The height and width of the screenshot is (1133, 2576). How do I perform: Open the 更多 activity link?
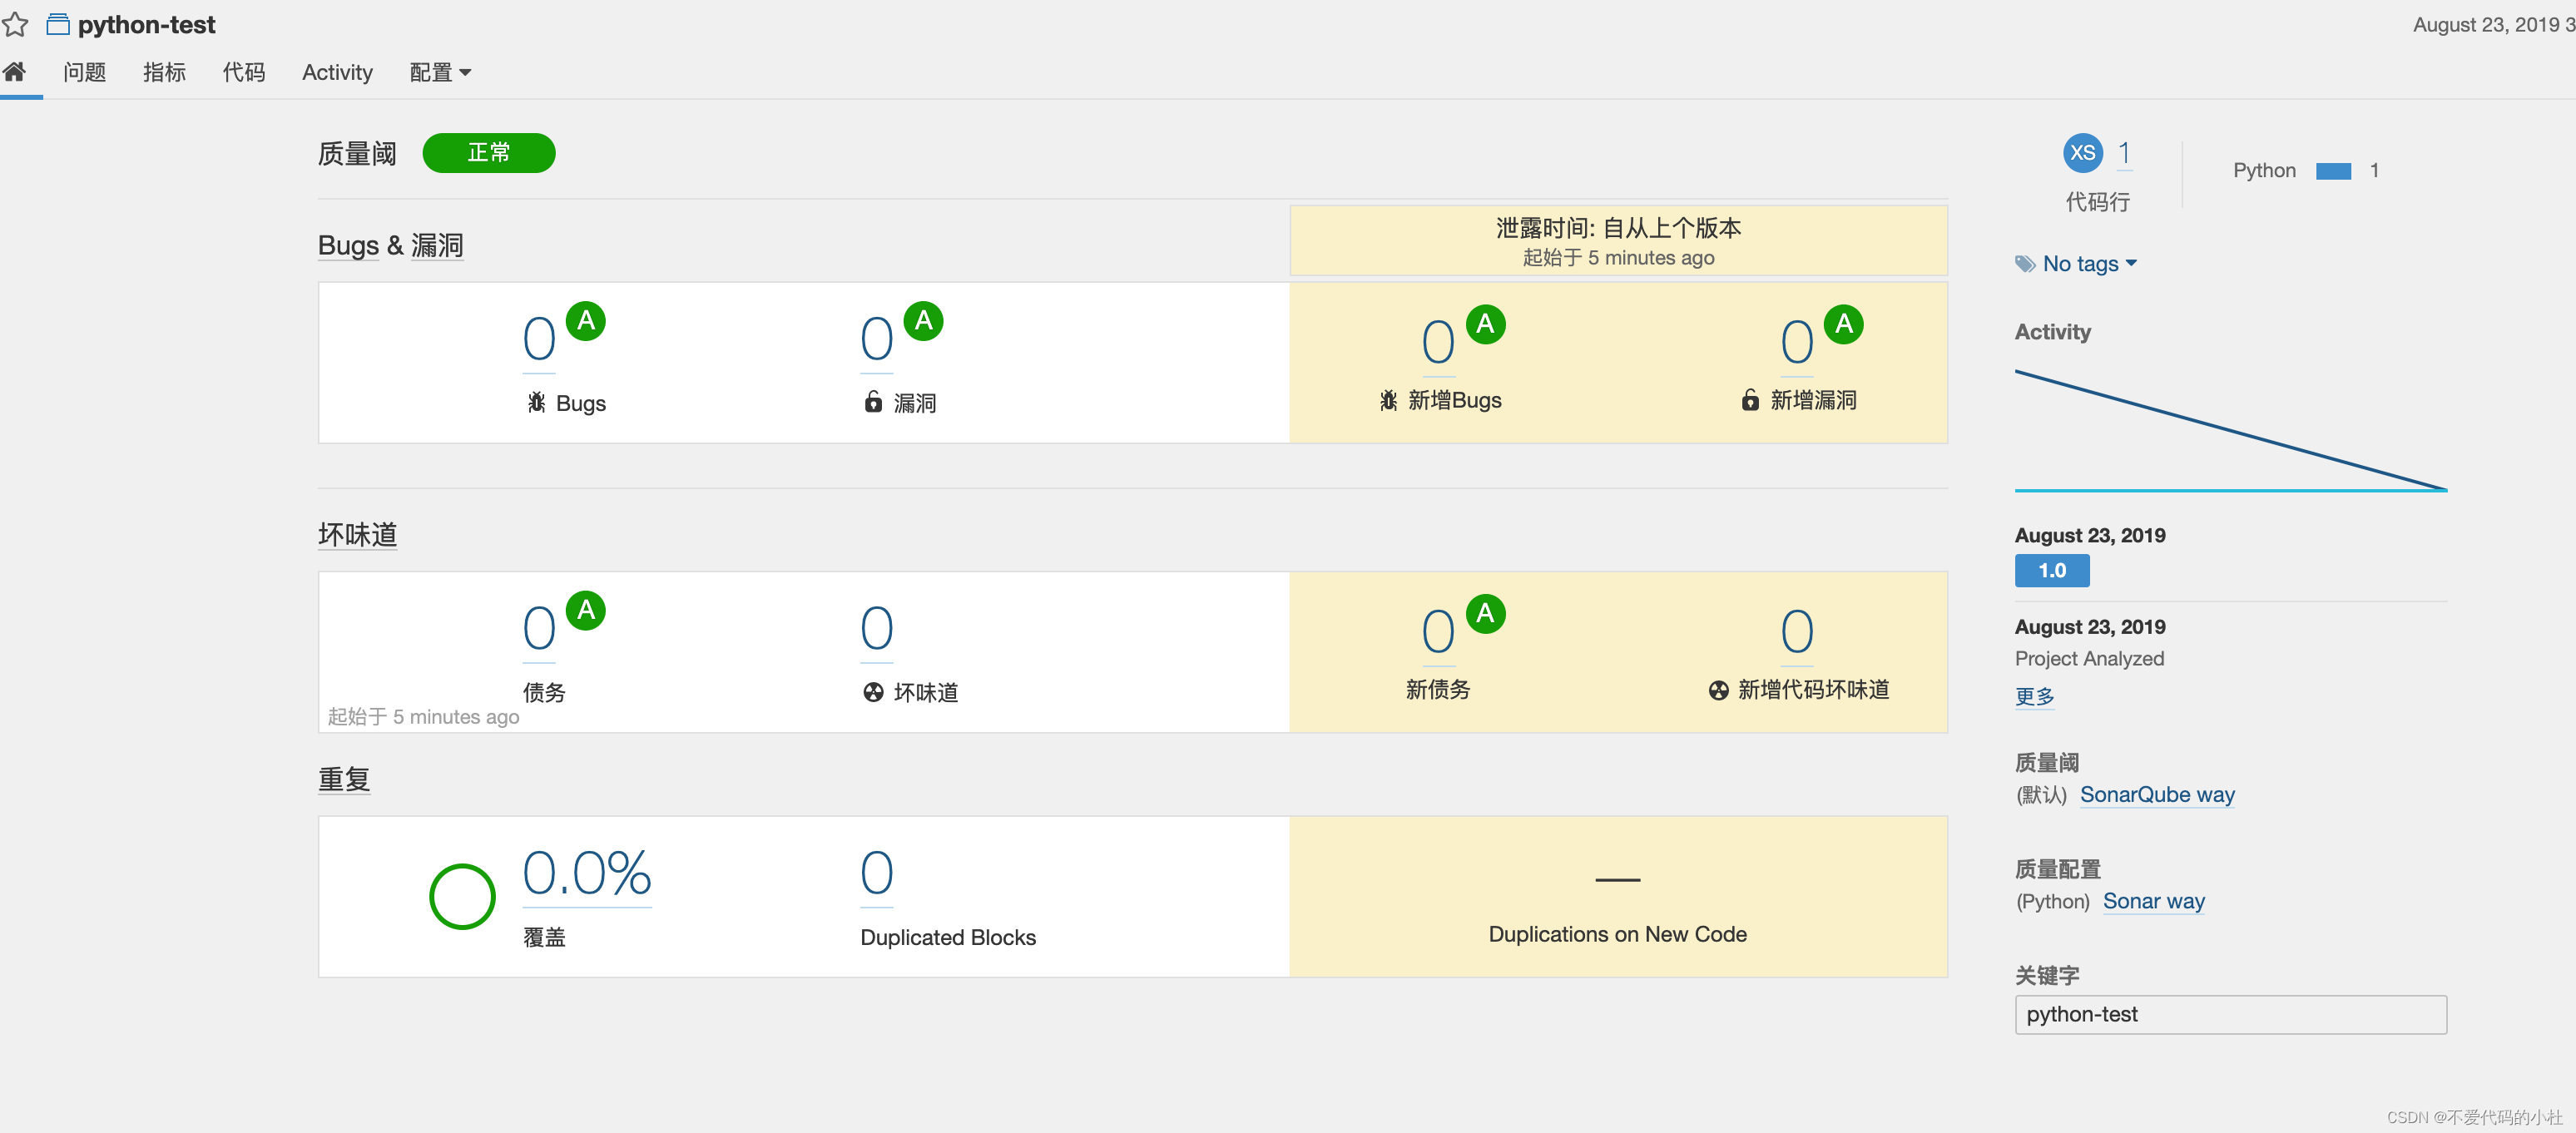2034,696
